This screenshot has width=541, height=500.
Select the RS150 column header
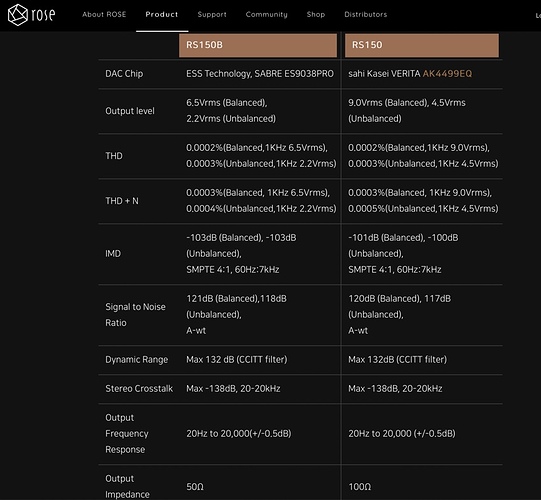pos(422,45)
